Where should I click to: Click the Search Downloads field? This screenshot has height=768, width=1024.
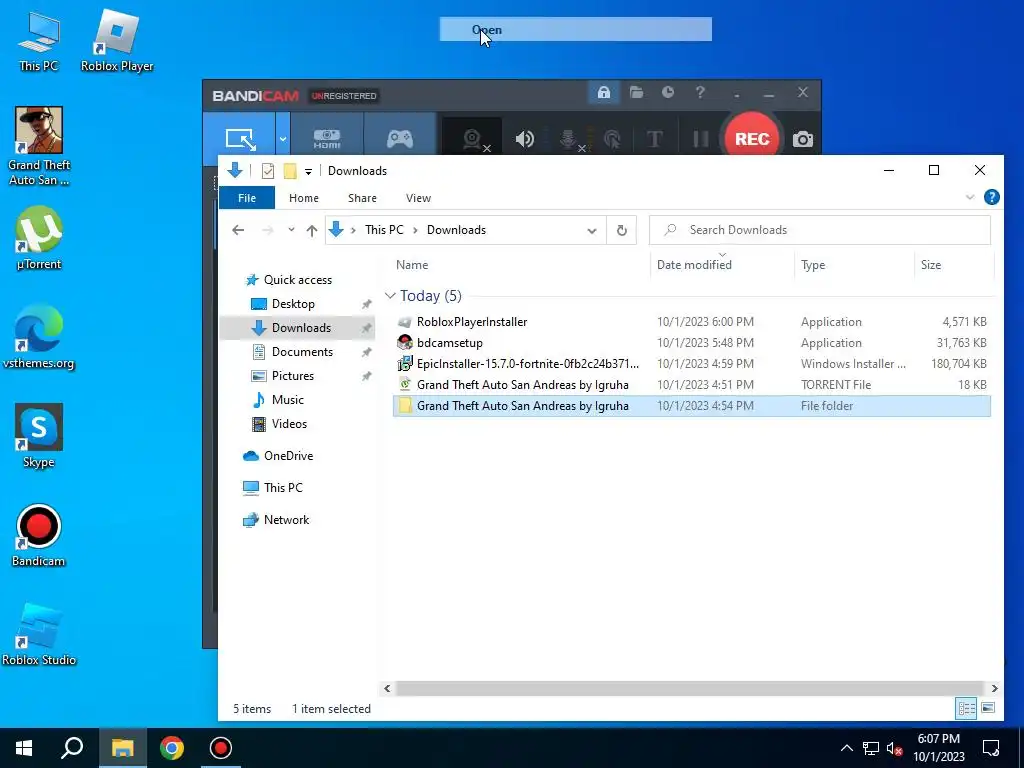820,230
